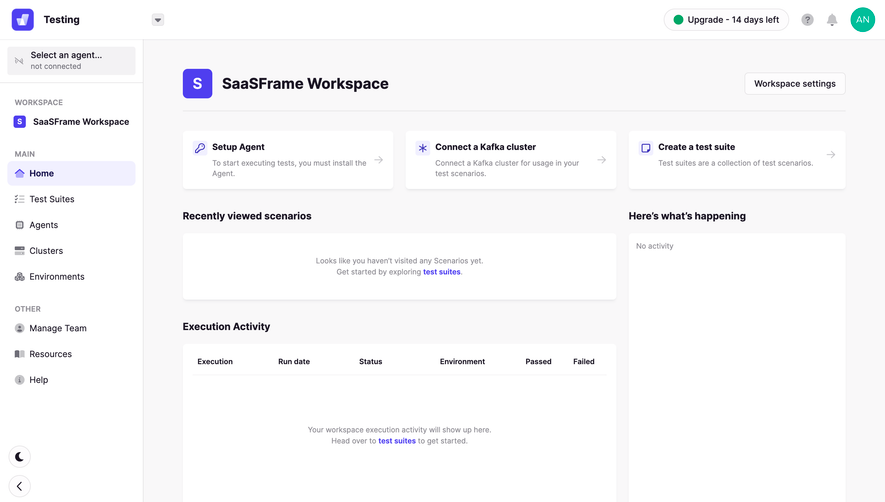
Task: Open the Testing organization dropdown arrow
Action: click(158, 20)
